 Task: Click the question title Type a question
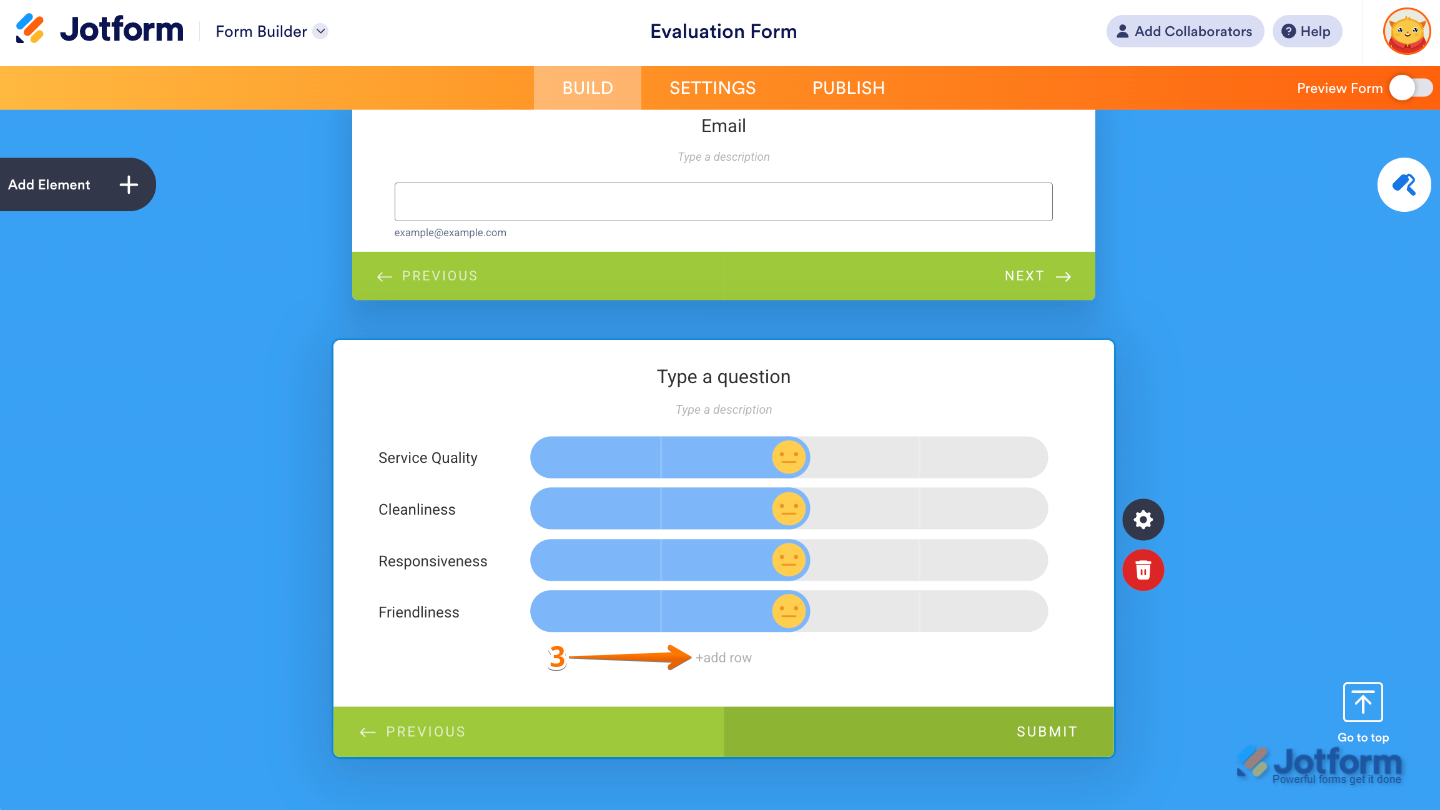point(723,377)
